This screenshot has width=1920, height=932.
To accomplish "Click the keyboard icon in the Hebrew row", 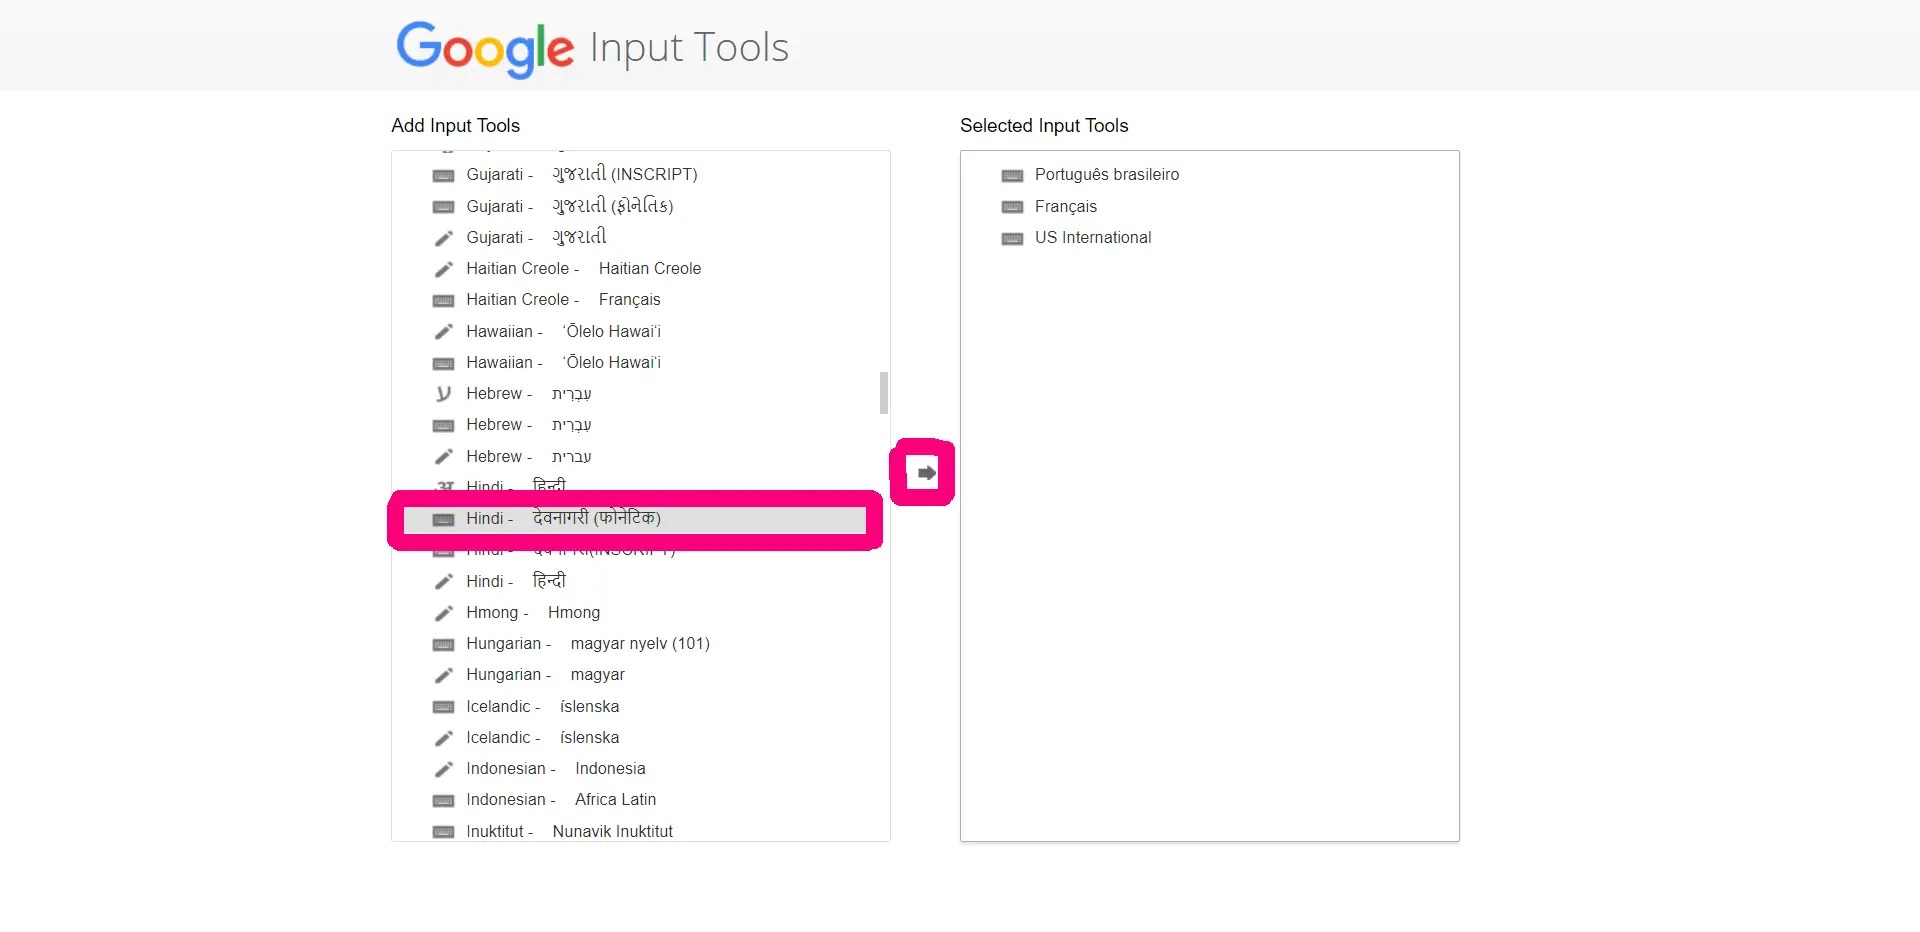I will coord(443,425).
